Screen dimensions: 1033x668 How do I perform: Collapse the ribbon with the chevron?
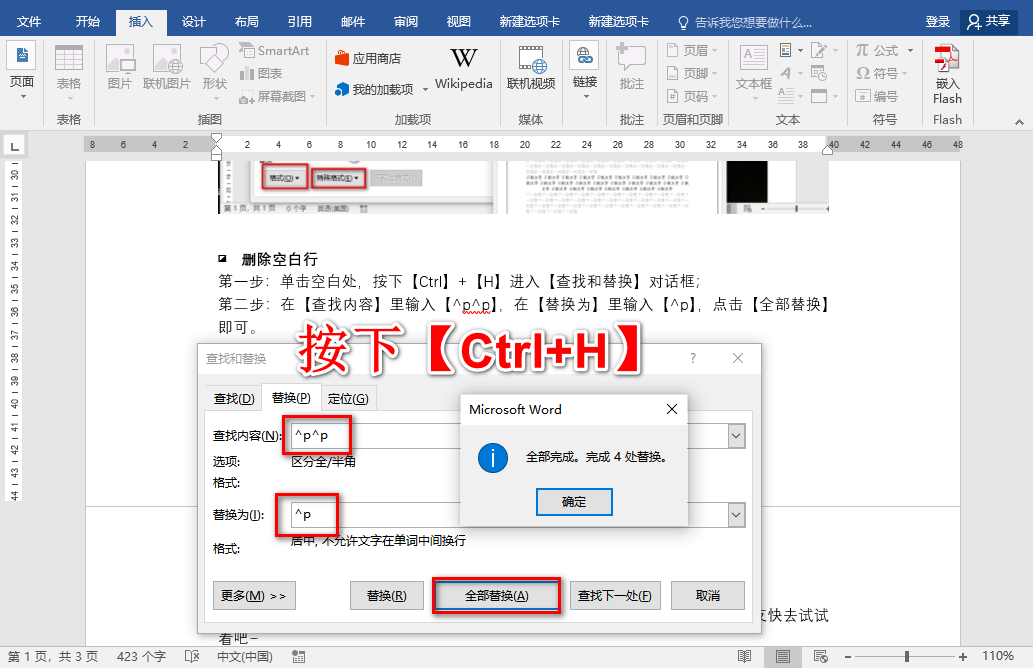pos(1019,122)
